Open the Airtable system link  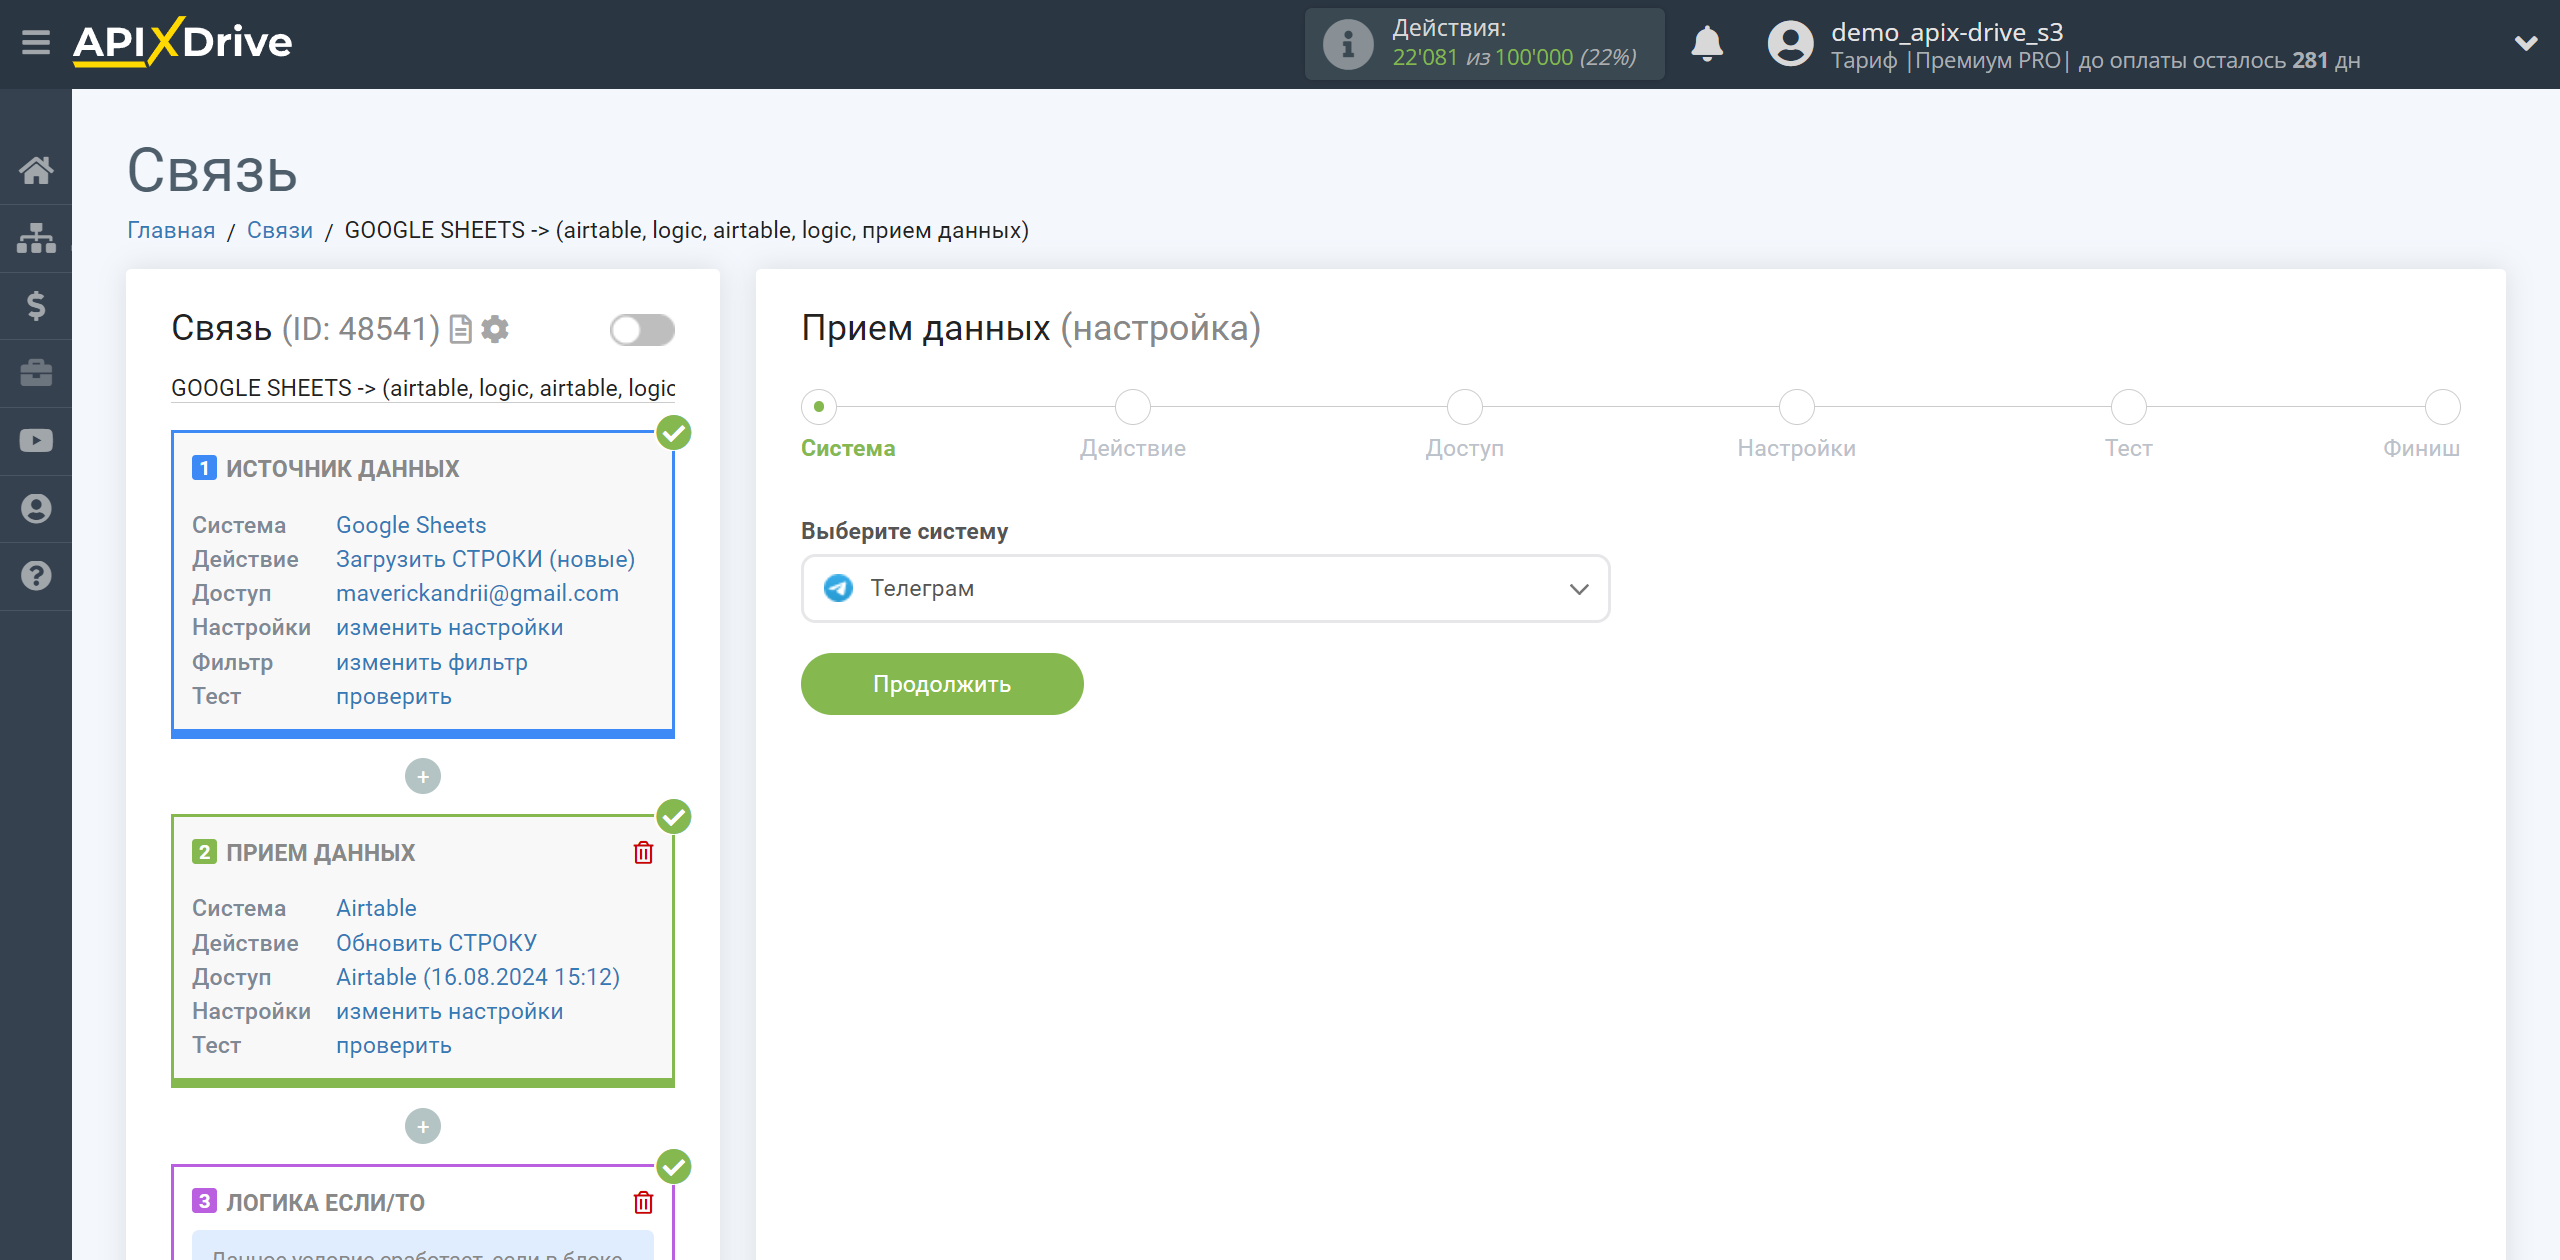coord(376,908)
